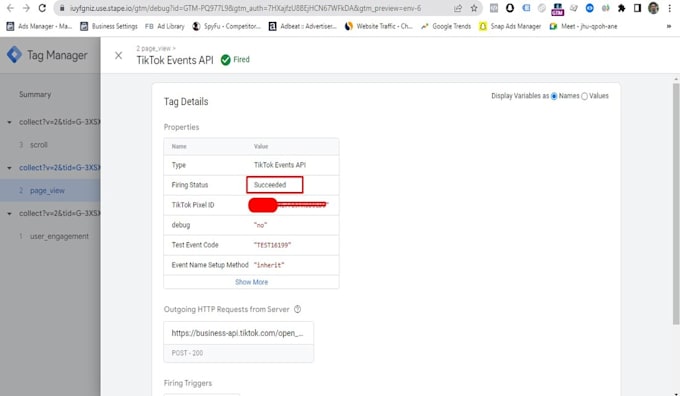Click the Snapchat ghost extension icon
Image resolution: width=680 pixels, height=396 pixels.
[510, 8]
